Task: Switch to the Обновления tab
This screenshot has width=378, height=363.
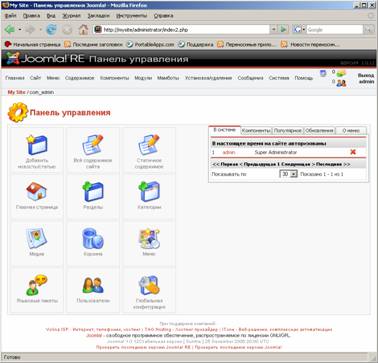Action: (319, 131)
